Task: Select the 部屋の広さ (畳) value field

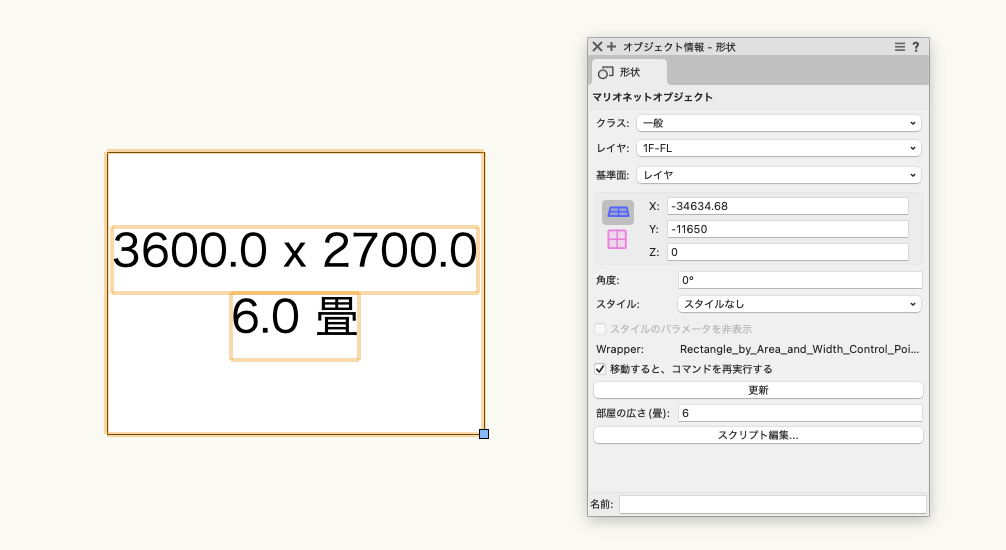Action: click(x=799, y=413)
